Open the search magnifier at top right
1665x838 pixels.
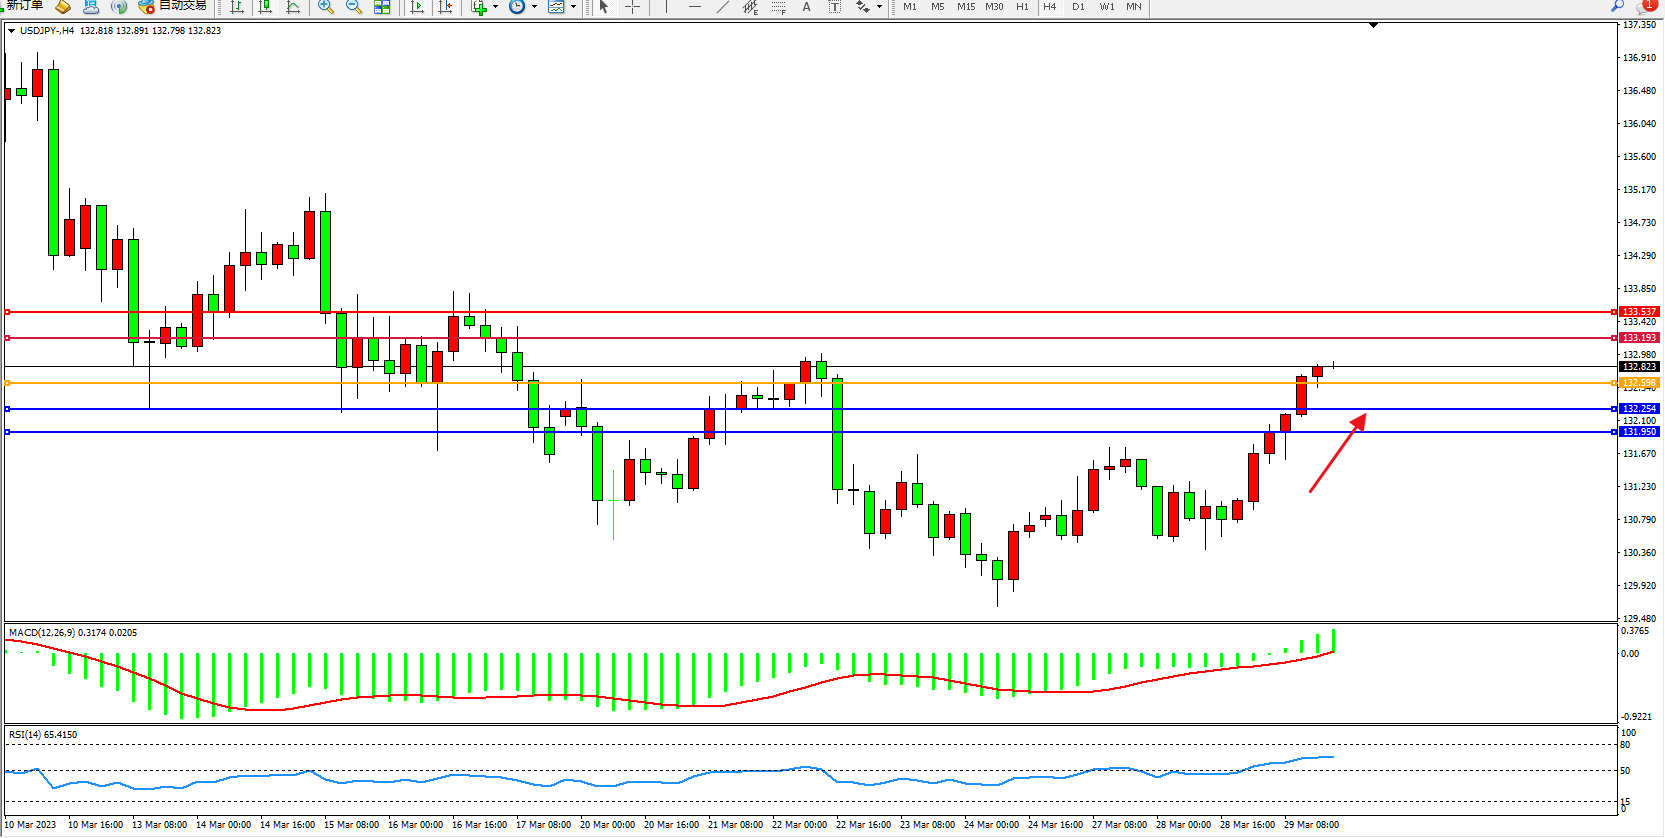pos(1617,6)
